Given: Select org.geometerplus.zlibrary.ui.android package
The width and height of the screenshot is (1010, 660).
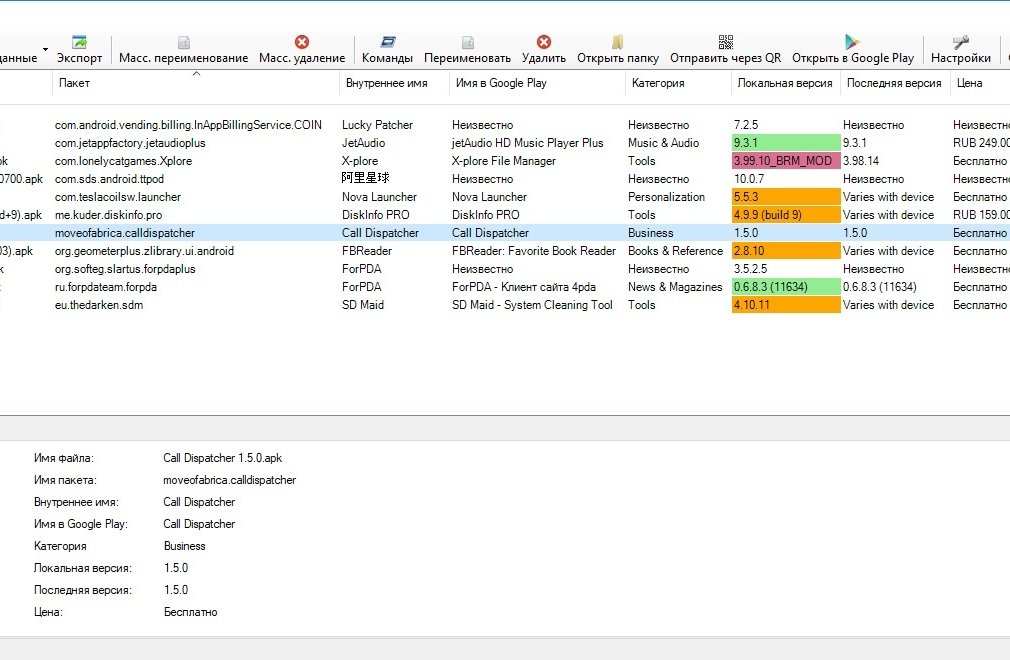Looking at the screenshot, I should (144, 251).
